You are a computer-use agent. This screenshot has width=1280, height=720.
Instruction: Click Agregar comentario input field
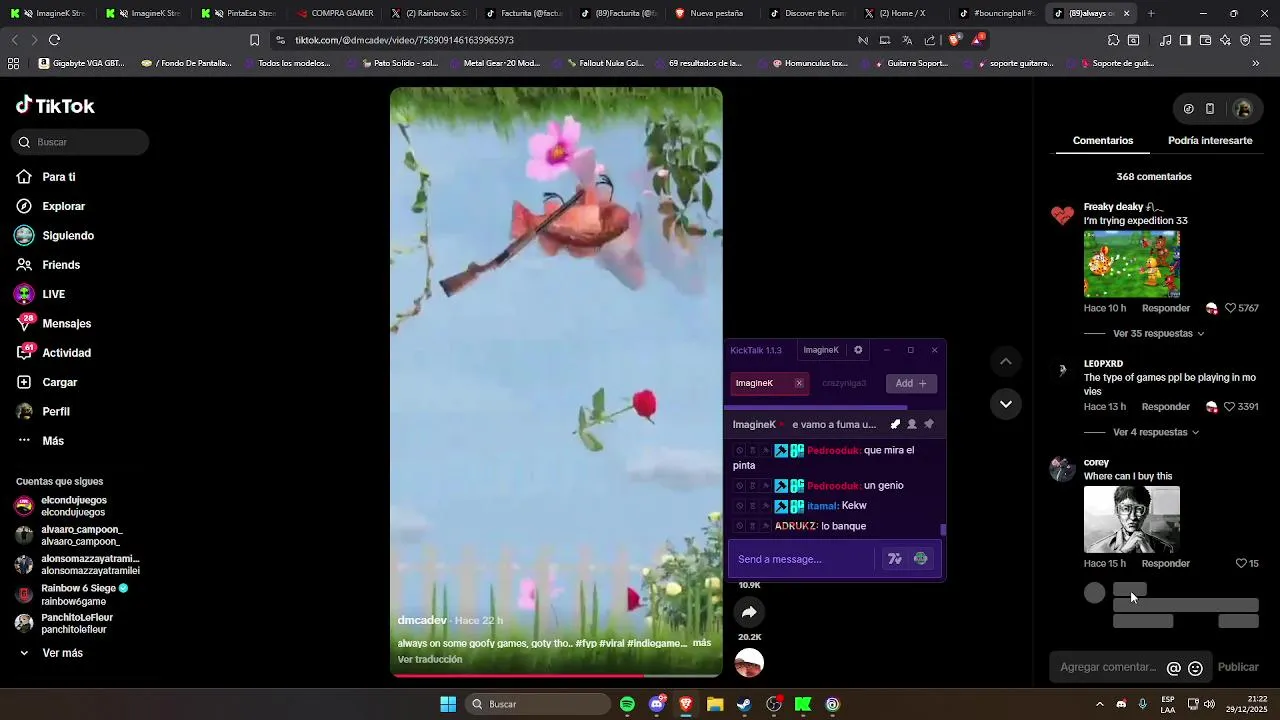tap(1108, 667)
